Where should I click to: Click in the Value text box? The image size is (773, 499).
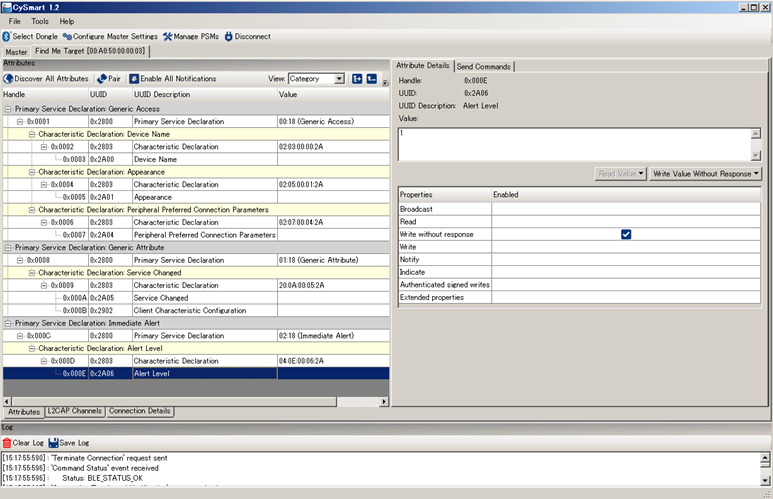tap(574, 144)
